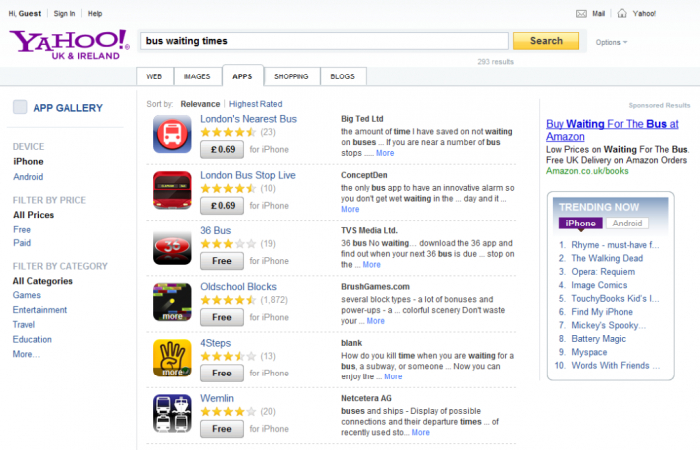700x450 pixels.
Task: Expand the Options dropdown
Action: coord(611,42)
